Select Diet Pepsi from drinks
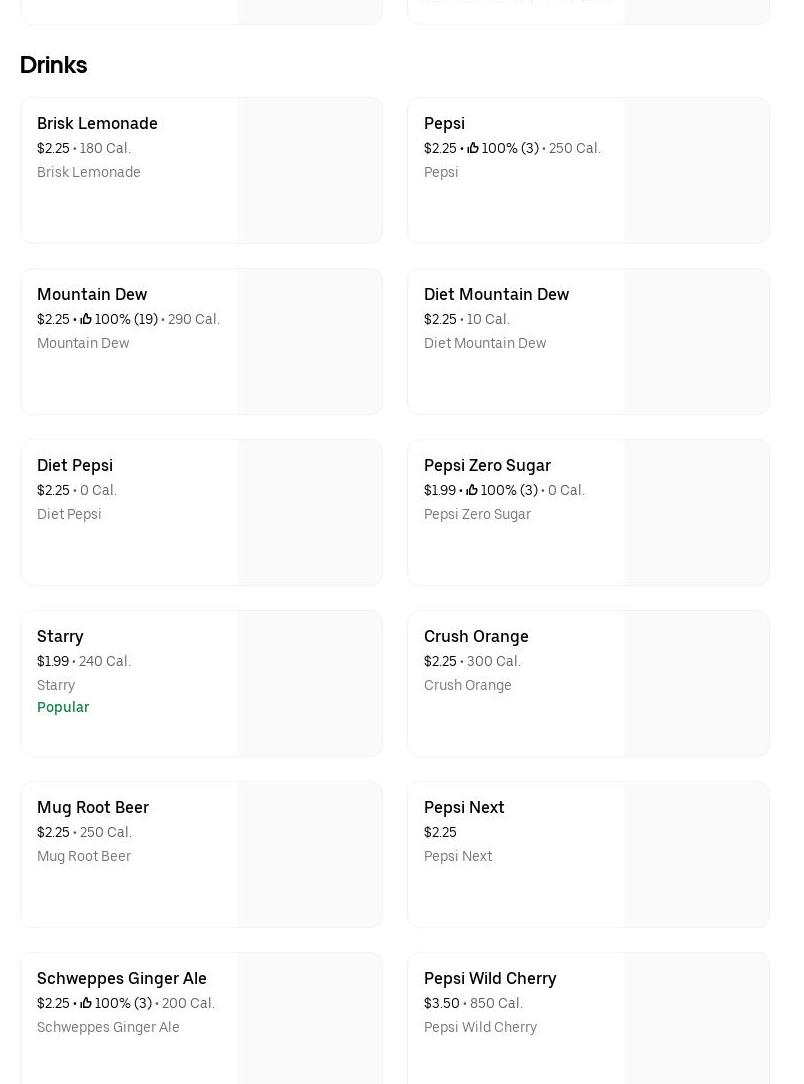The width and height of the screenshot is (804, 1084). [x=75, y=466]
